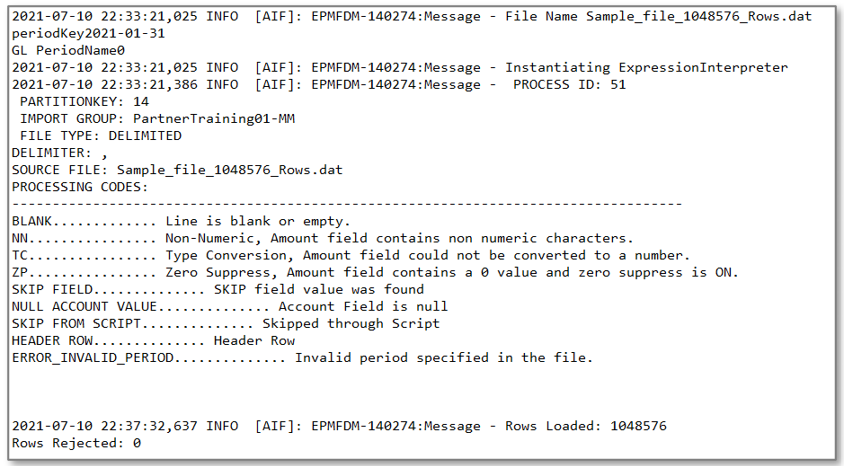The width and height of the screenshot is (844, 466).
Task: Click the NN Non-Numeric code line
Action: pos(322,238)
